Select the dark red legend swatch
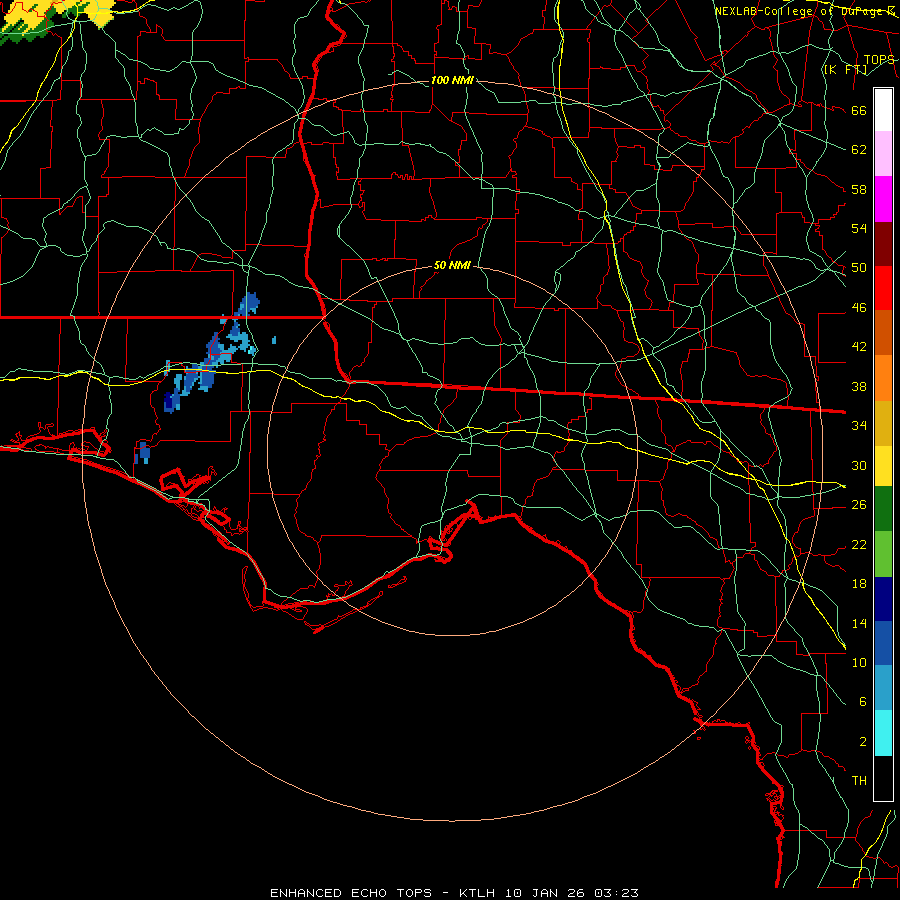Viewport: 900px width, 900px height. pos(883,244)
